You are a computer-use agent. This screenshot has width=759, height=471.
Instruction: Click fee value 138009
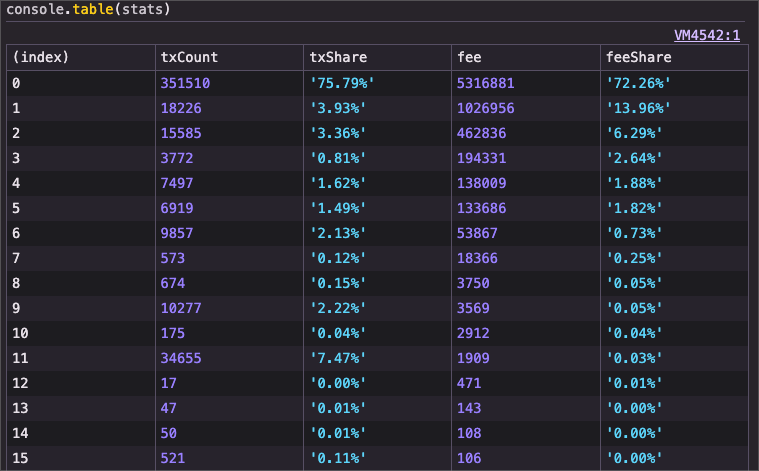point(482,183)
